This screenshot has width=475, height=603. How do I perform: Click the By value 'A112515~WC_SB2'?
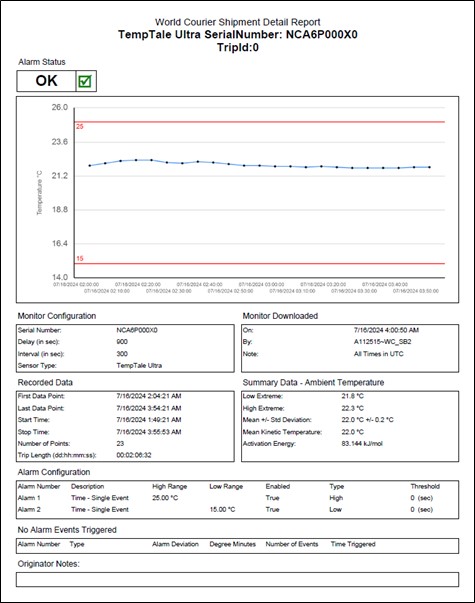383,342
